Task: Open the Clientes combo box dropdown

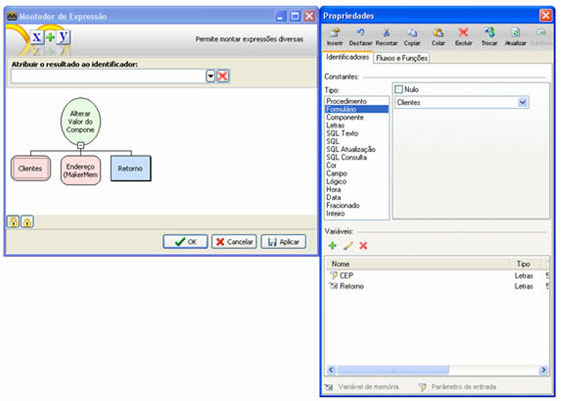Action: pos(522,103)
